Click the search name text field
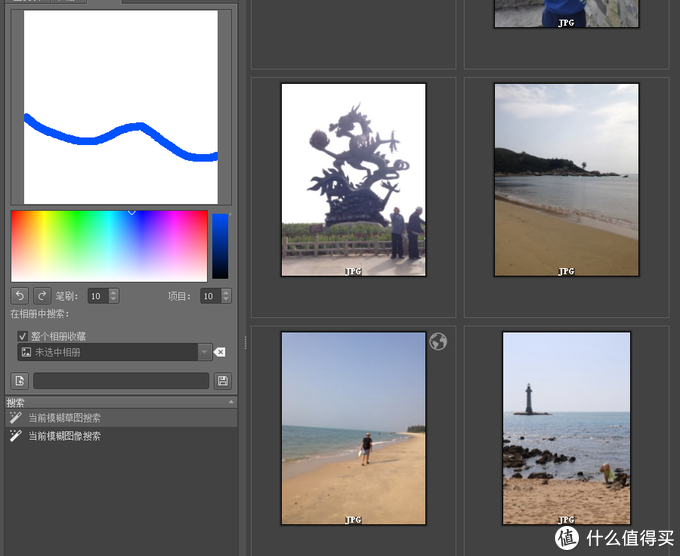 (121, 381)
